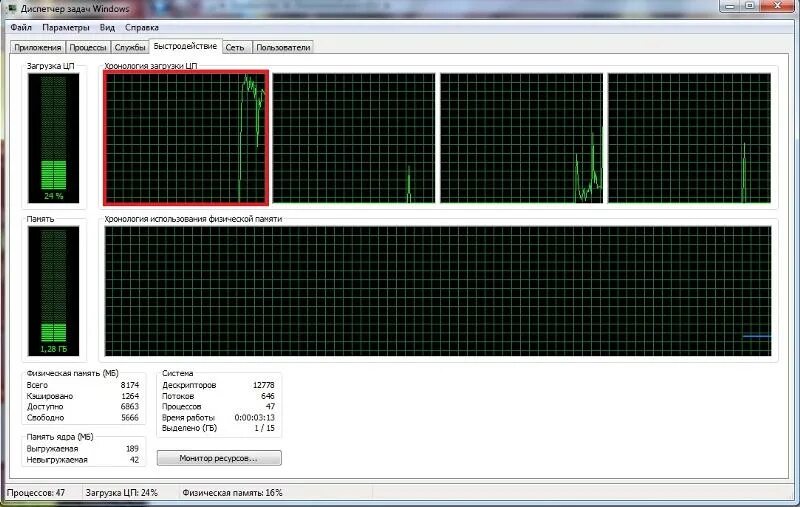
Task: Open Монитор ресурсов button
Action: tap(219, 458)
